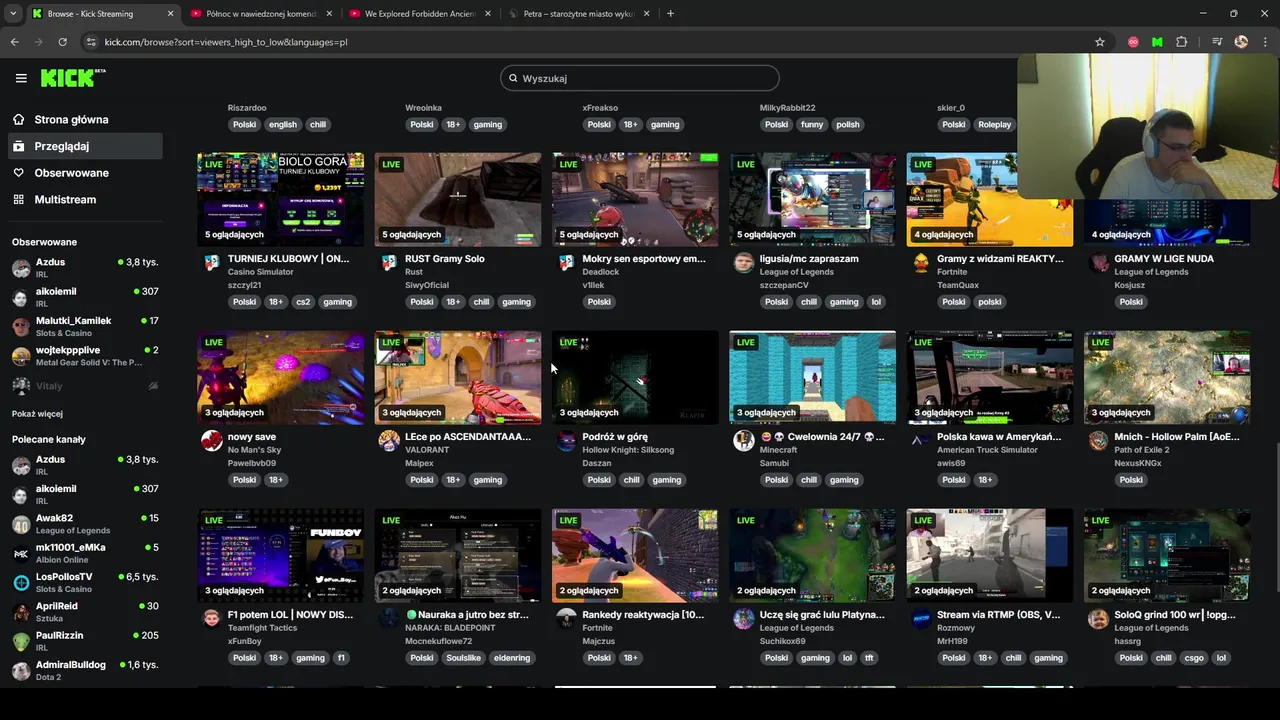
Task: Select funny tag under MilkyRabbit22
Action: point(812,125)
